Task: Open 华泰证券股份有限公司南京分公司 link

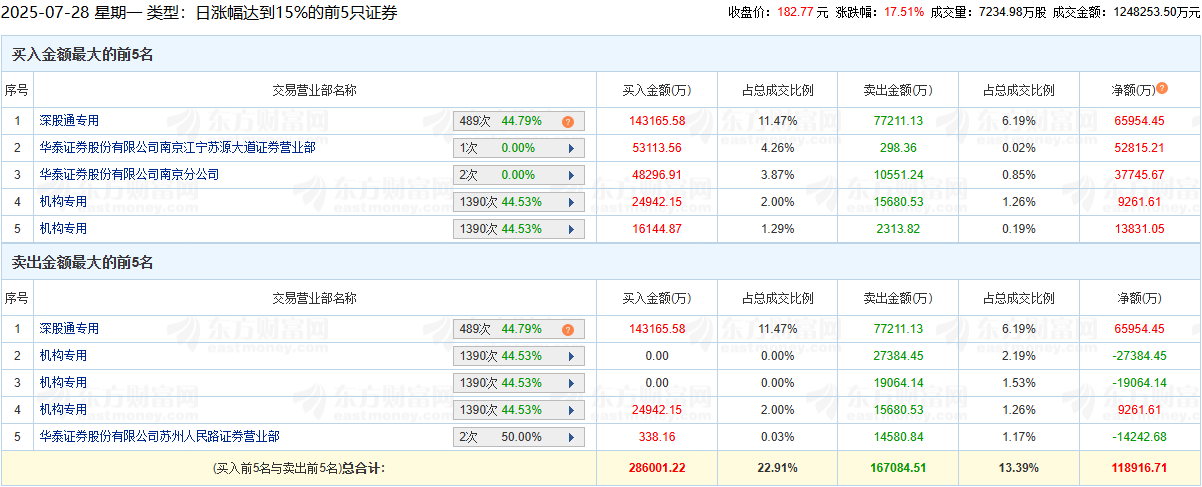Action: tap(129, 174)
